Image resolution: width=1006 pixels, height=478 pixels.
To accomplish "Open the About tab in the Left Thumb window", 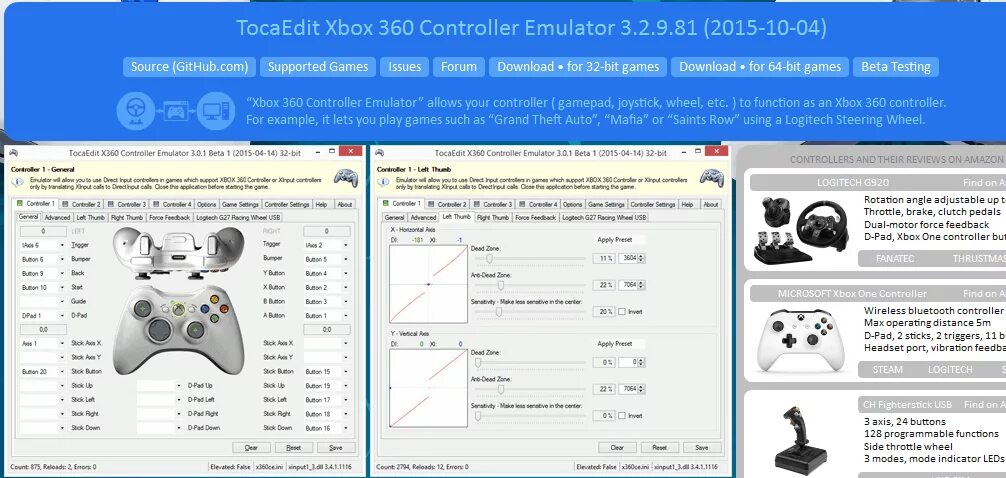I will click(x=710, y=205).
